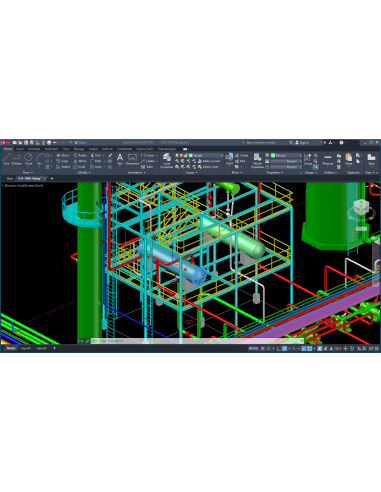
Task: Select the Circle tool
Action: 29,159
